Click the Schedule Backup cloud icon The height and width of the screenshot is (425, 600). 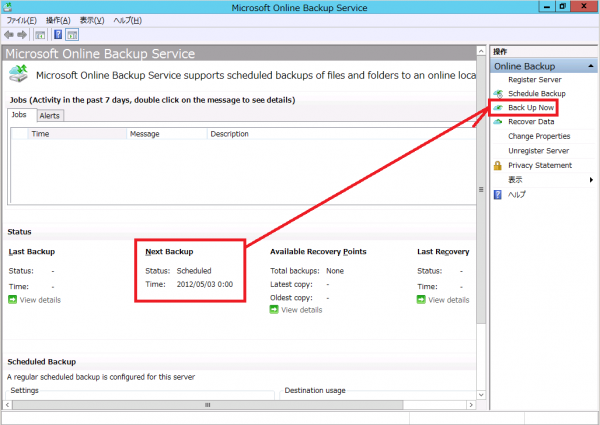(498, 93)
